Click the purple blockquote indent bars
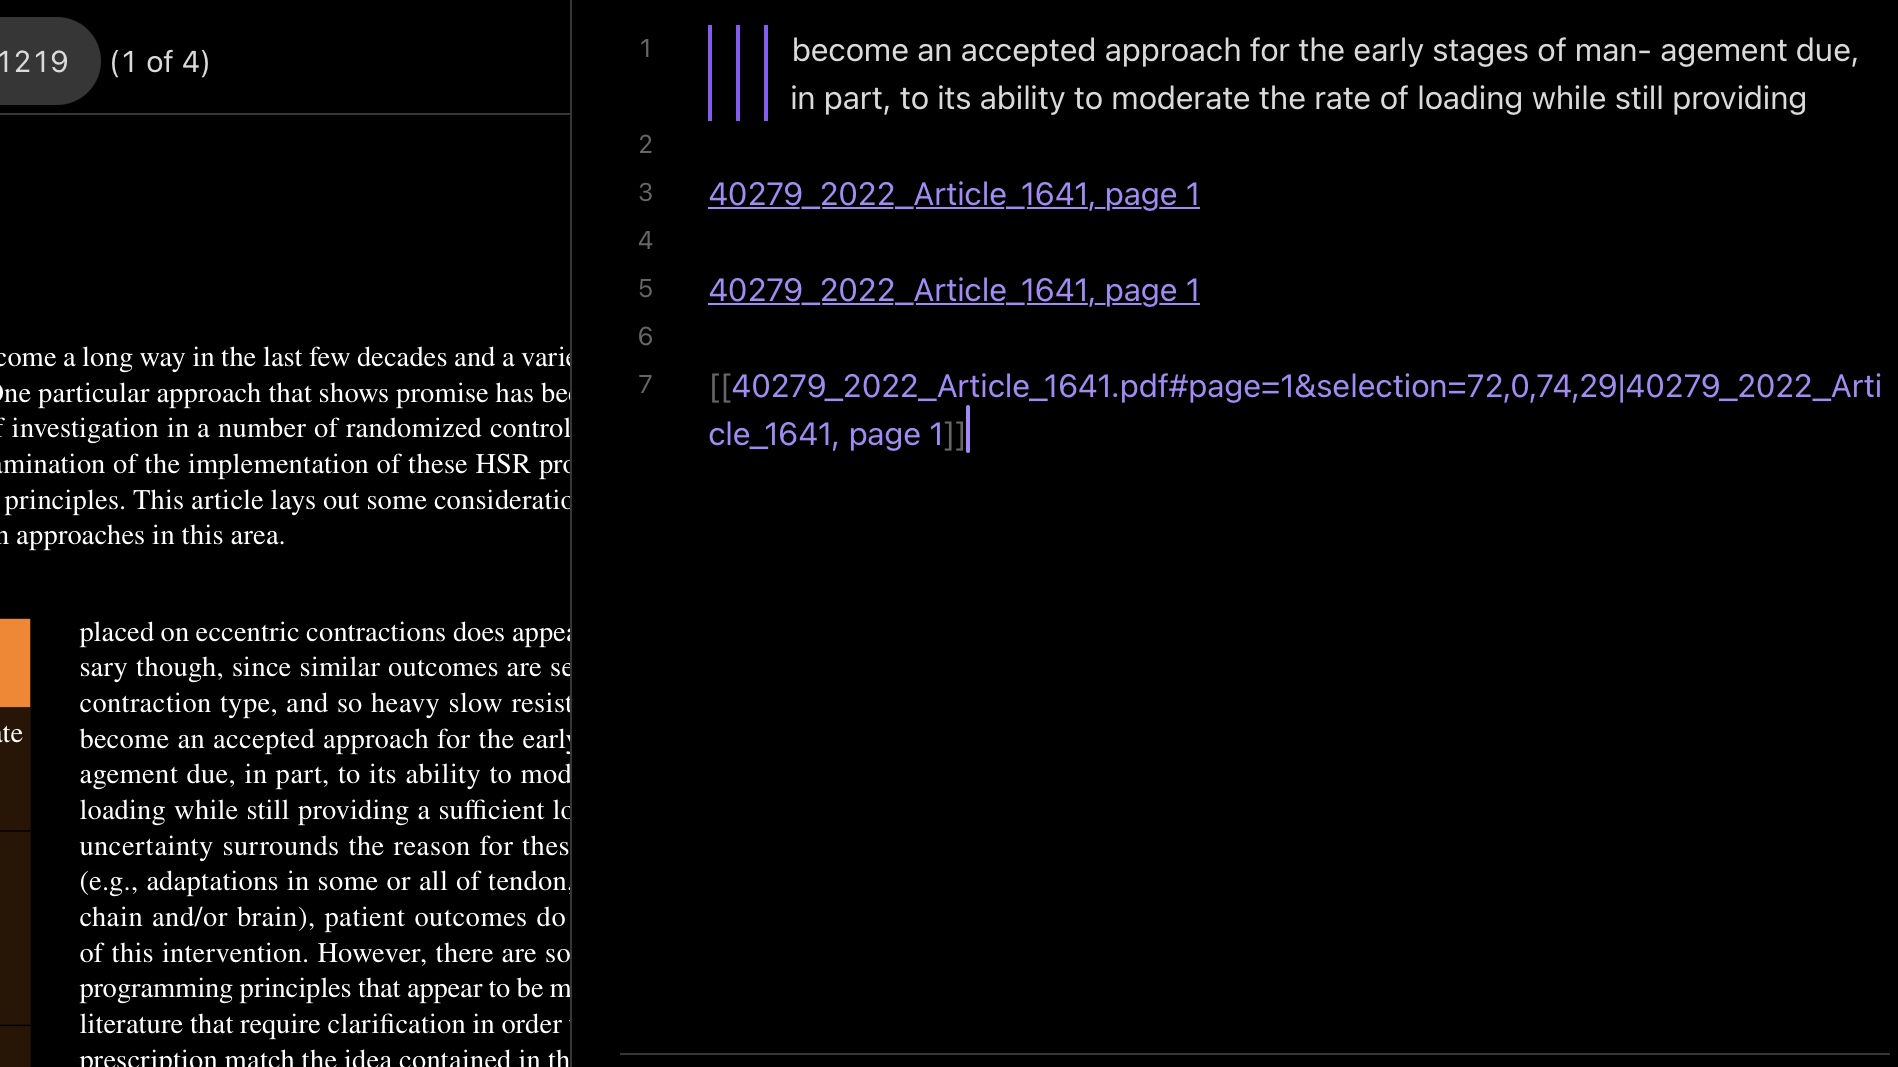The width and height of the screenshot is (1898, 1067). tap(738, 74)
